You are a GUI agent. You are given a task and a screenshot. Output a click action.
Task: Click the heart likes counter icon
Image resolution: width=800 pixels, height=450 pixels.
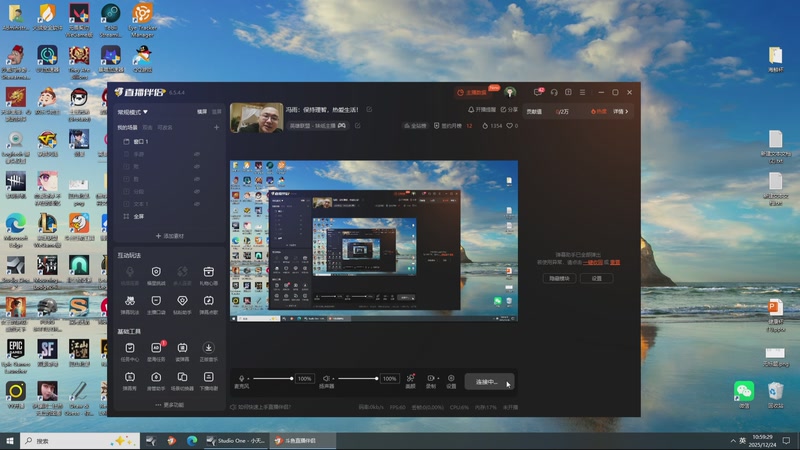click(509, 126)
